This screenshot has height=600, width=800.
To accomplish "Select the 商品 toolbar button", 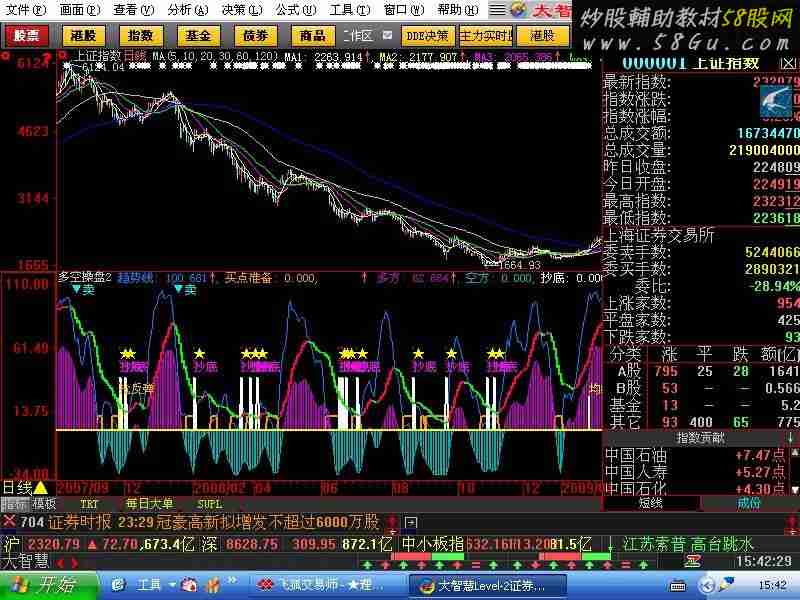I will [313, 36].
